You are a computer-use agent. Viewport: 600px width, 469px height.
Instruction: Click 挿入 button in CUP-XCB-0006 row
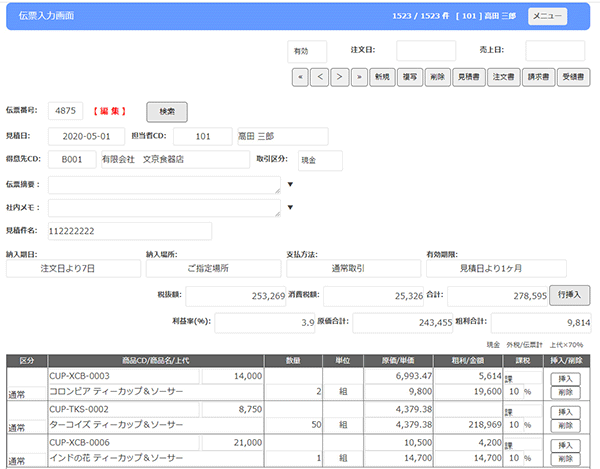point(566,445)
